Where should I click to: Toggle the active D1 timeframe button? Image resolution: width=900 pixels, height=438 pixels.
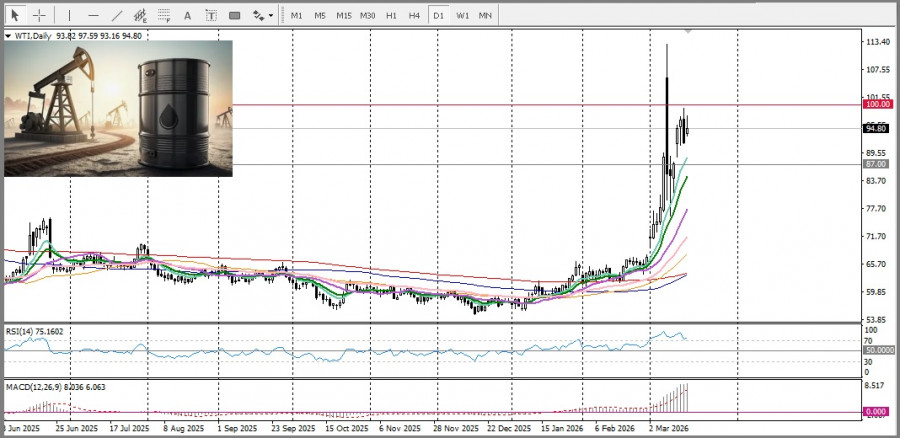coord(438,15)
